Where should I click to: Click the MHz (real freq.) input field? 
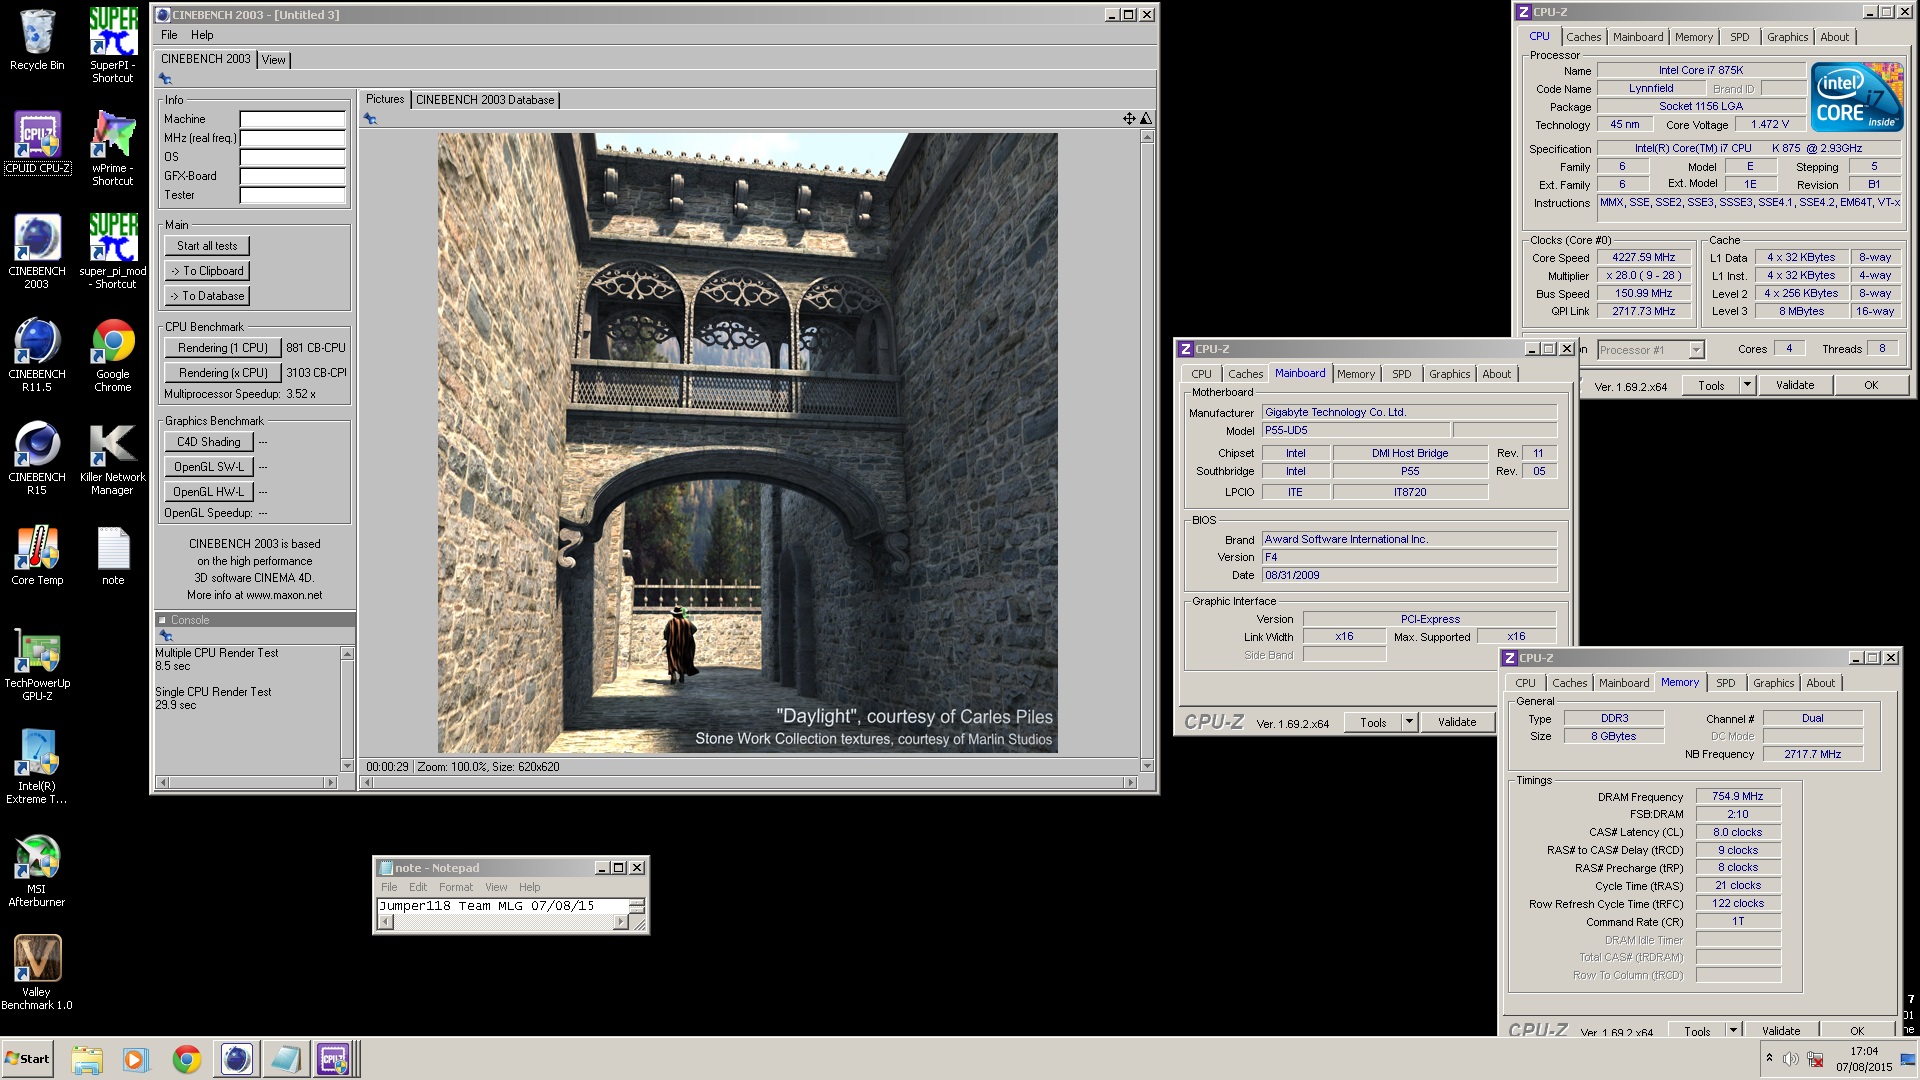click(x=292, y=138)
